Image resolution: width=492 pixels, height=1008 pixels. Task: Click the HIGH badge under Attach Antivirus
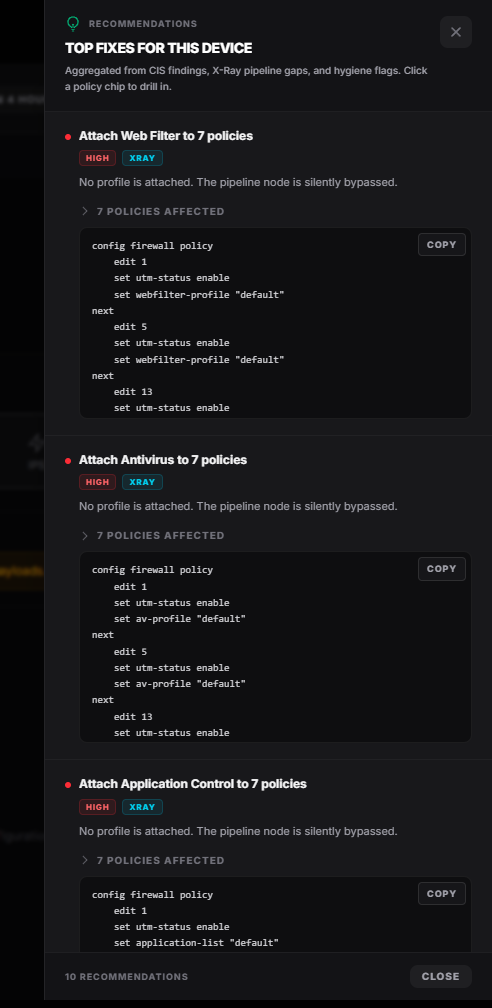coord(98,482)
